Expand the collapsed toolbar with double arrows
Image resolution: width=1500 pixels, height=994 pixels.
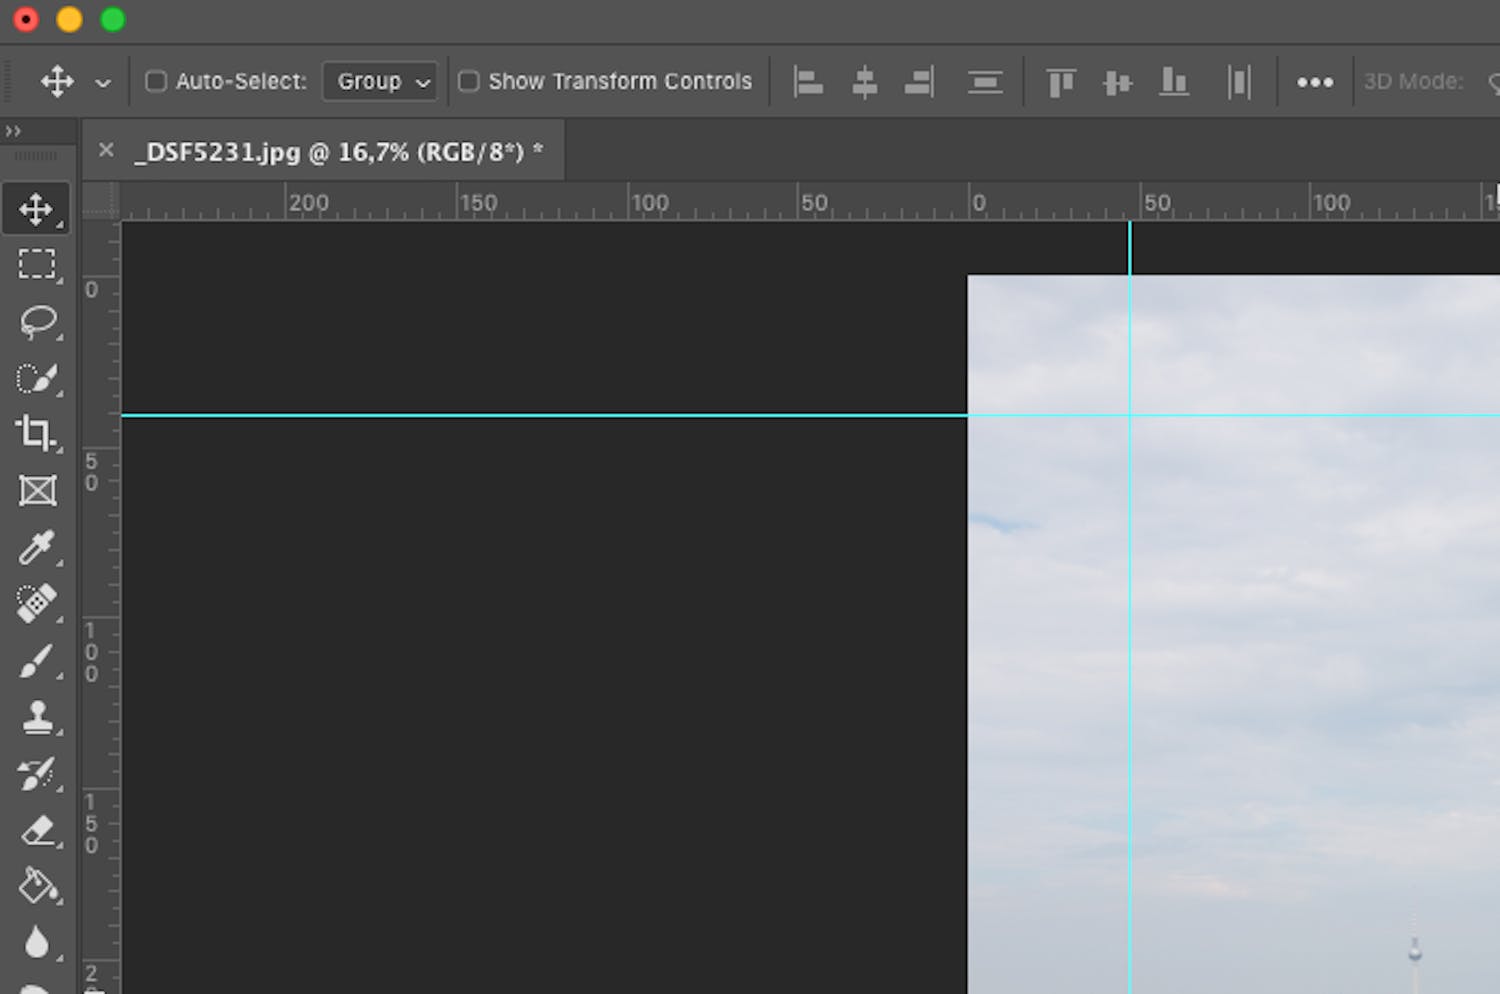click(x=13, y=131)
